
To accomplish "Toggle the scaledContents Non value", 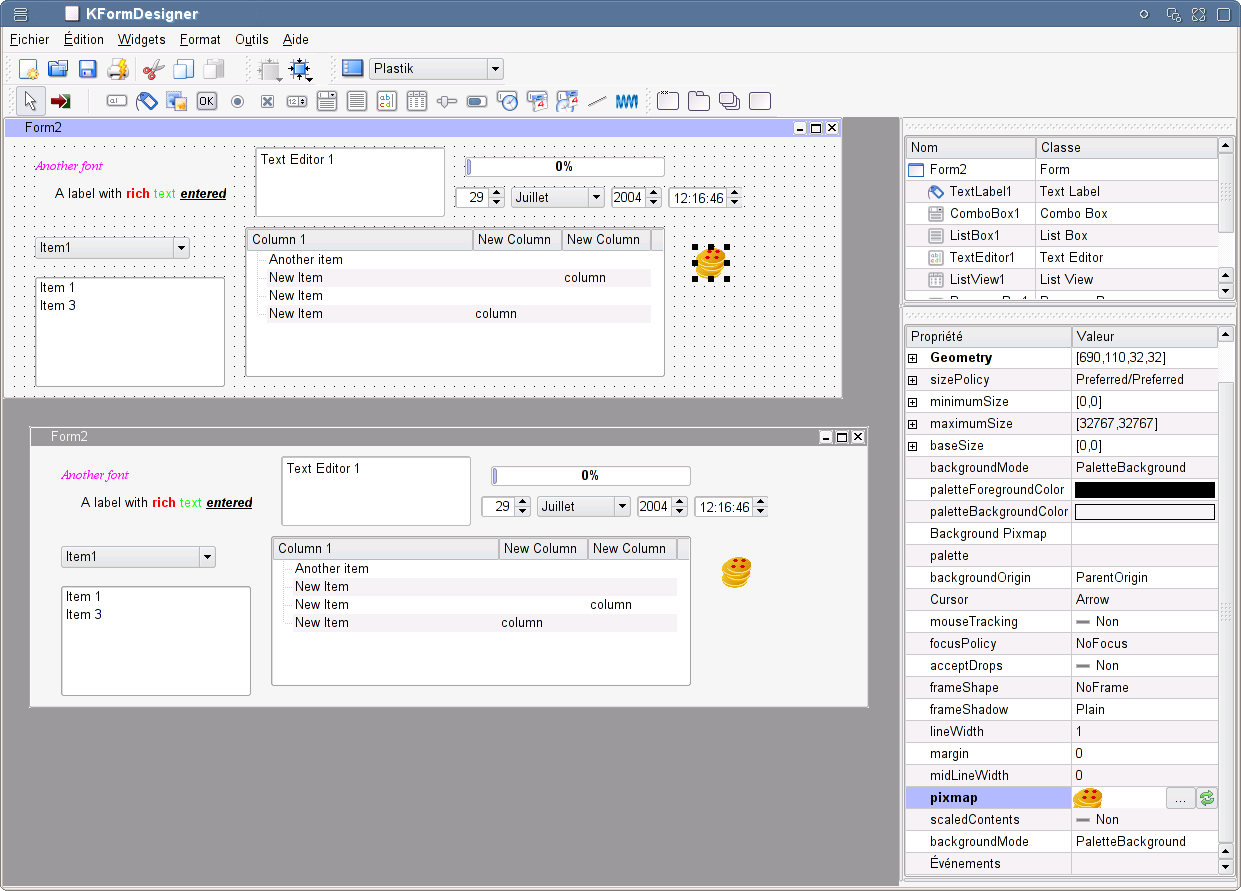I will [x=1097, y=819].
